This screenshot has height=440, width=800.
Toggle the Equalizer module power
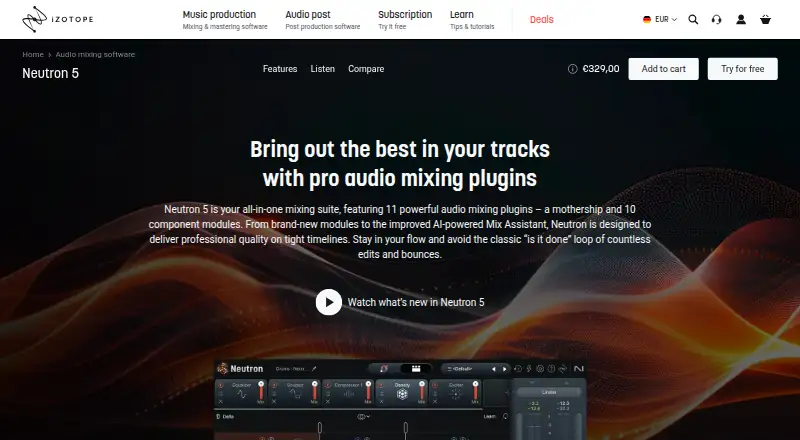coord(220,385)
